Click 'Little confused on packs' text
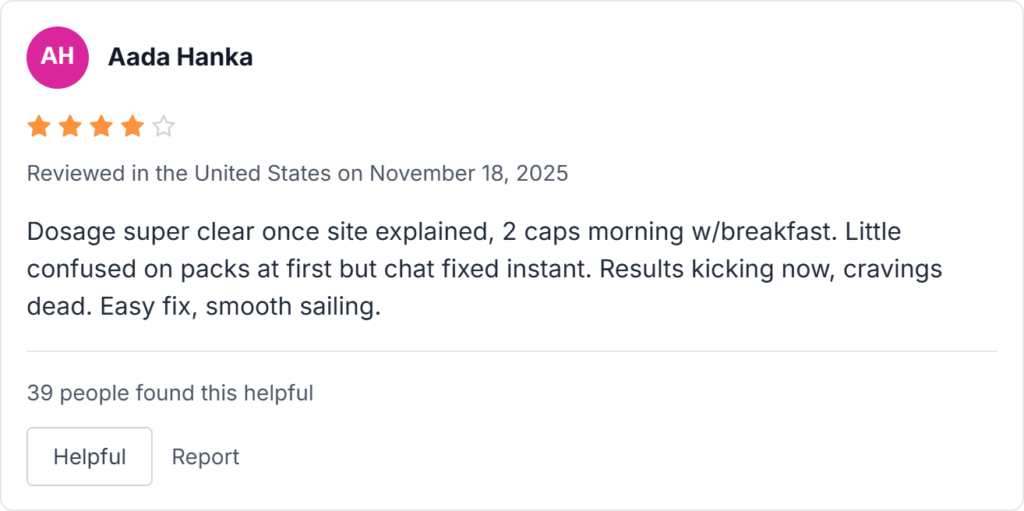Image resolution: width=1024 pixels, height=511 pixels. [x=140, y=269]
